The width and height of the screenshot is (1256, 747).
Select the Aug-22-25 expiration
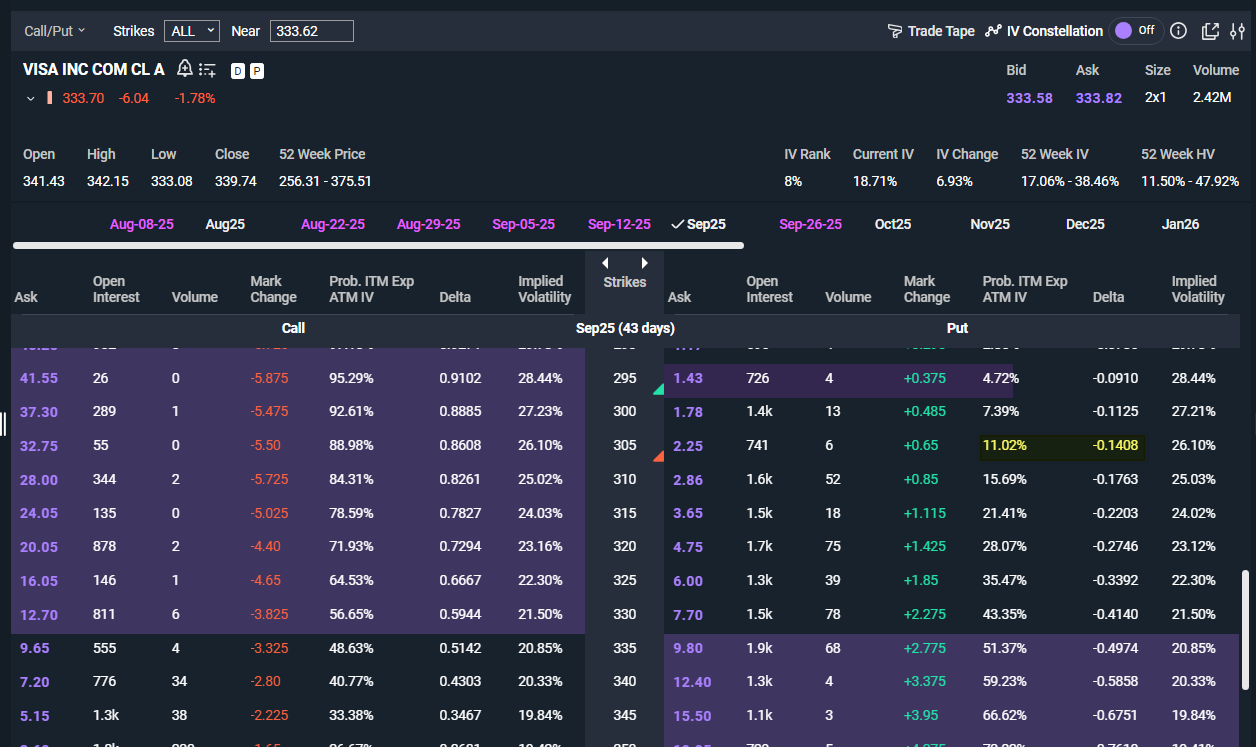[x=333, y=224]
